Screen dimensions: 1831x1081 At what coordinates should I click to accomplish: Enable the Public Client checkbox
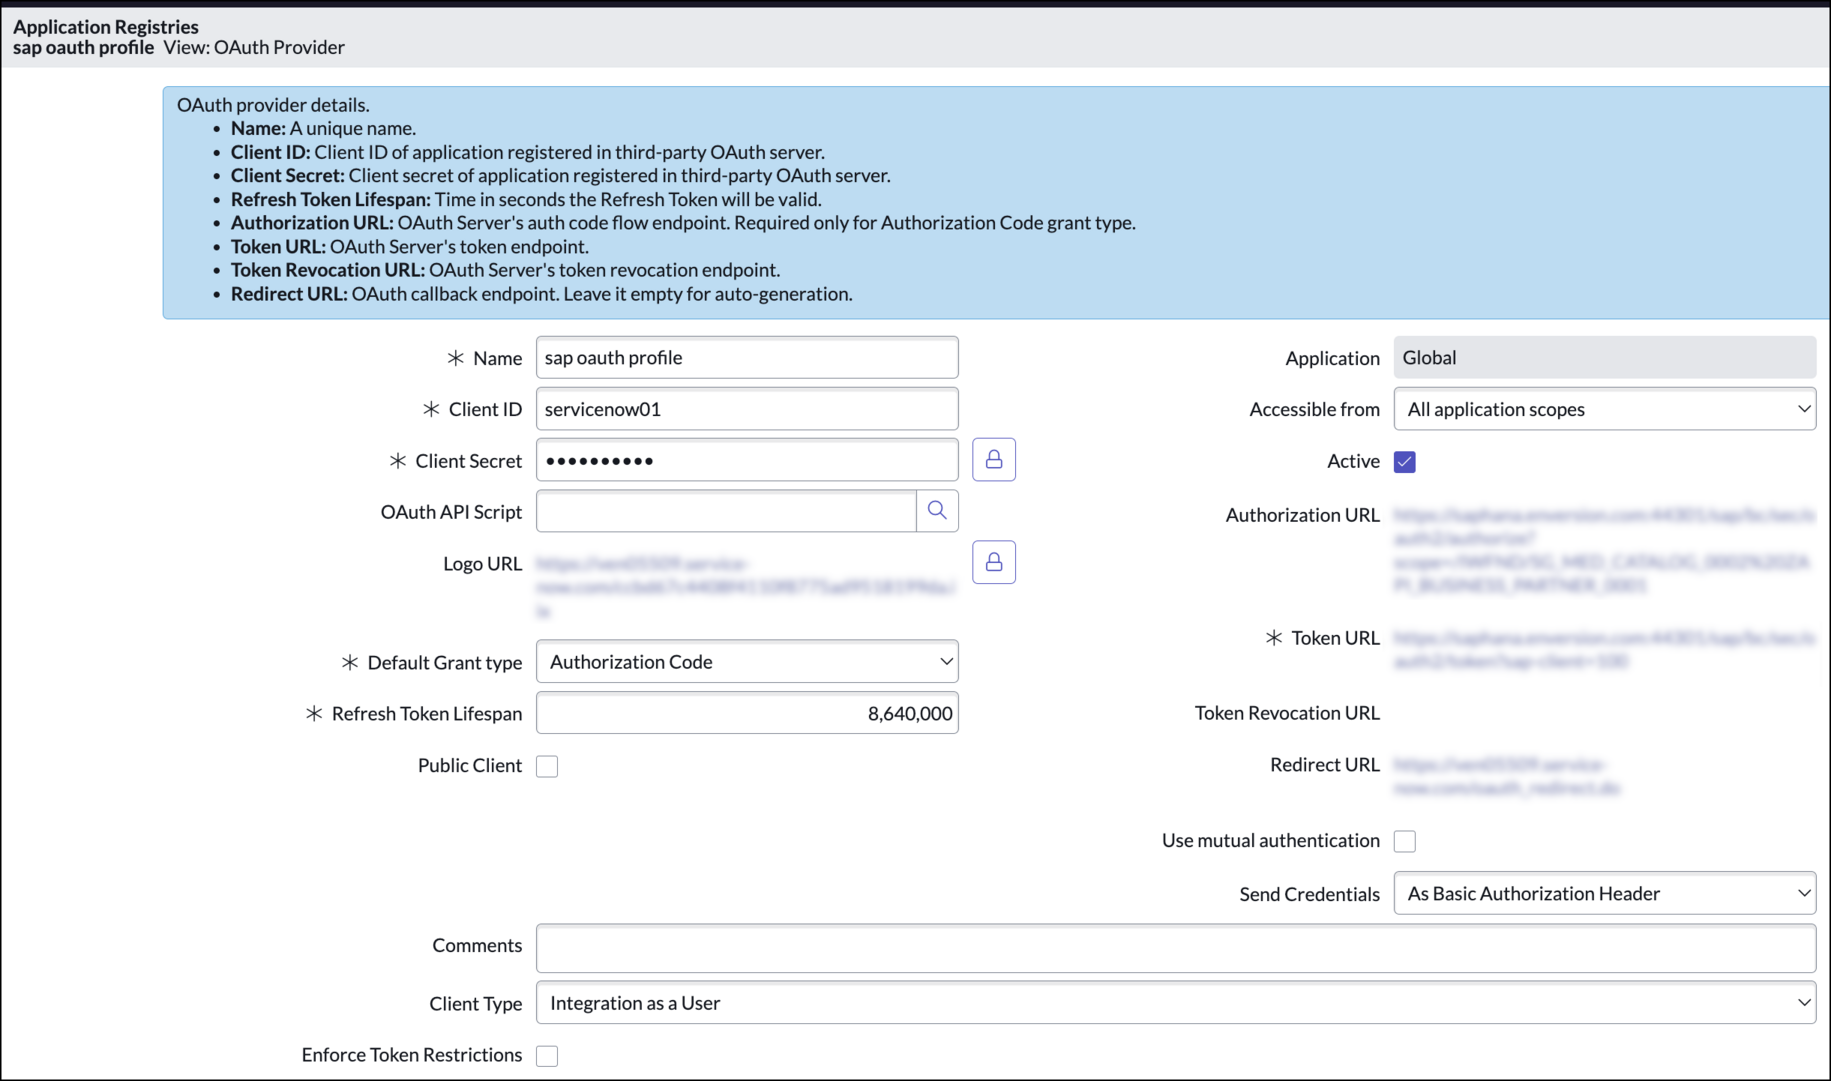coord(547,766)
